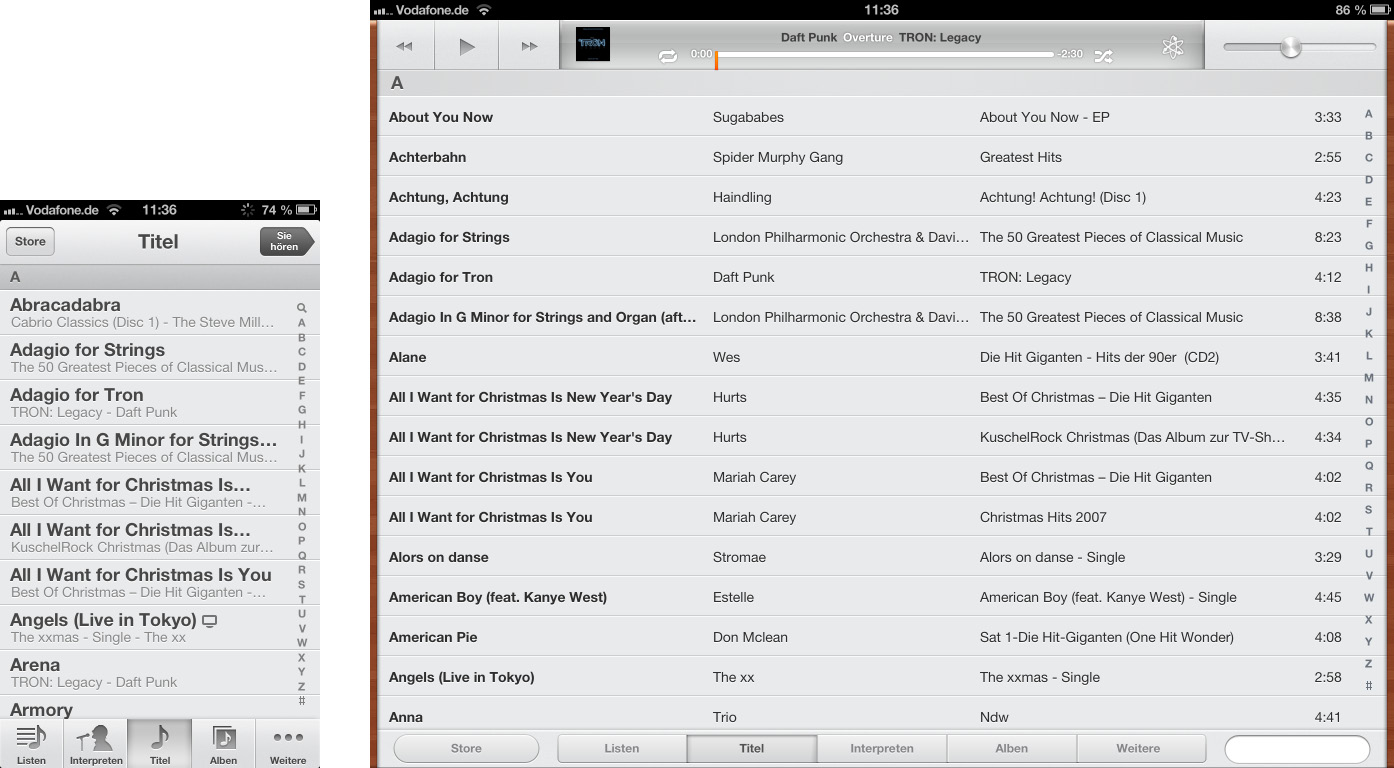Viewport: 1394px width, 768px height.
Task: Select the Titel tab on iPad
Action: (x=752, y=748)
